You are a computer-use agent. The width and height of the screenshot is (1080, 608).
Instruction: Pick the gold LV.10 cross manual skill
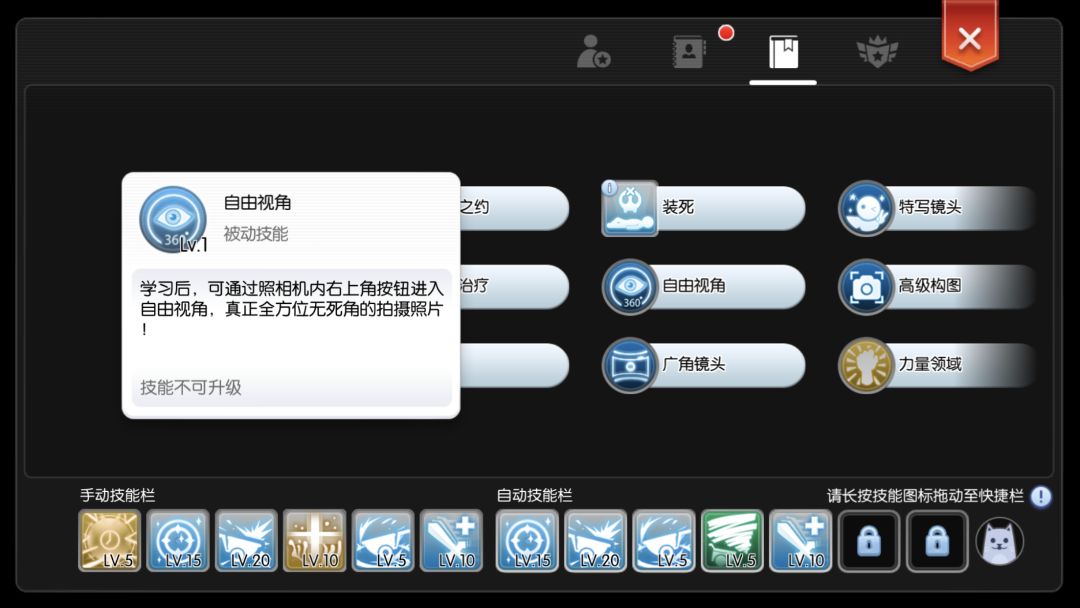click(x=315, y=541)
